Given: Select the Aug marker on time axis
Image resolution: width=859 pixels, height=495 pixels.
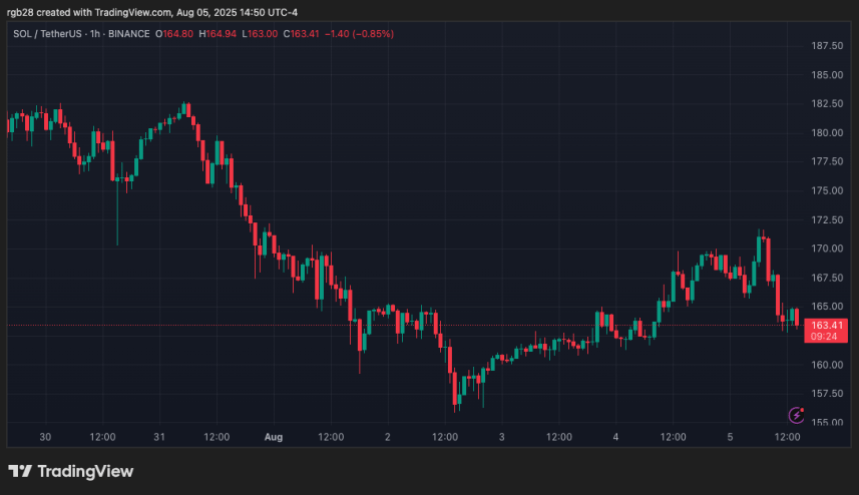Looking at the screenshot, I should click(274, 437).
